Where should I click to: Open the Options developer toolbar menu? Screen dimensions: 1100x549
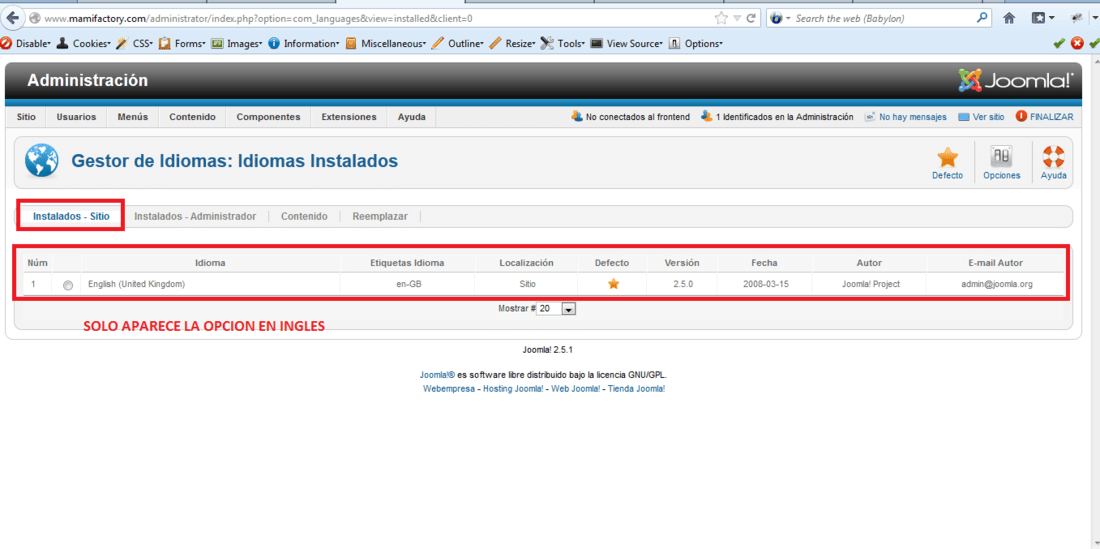tap(696, 43)
